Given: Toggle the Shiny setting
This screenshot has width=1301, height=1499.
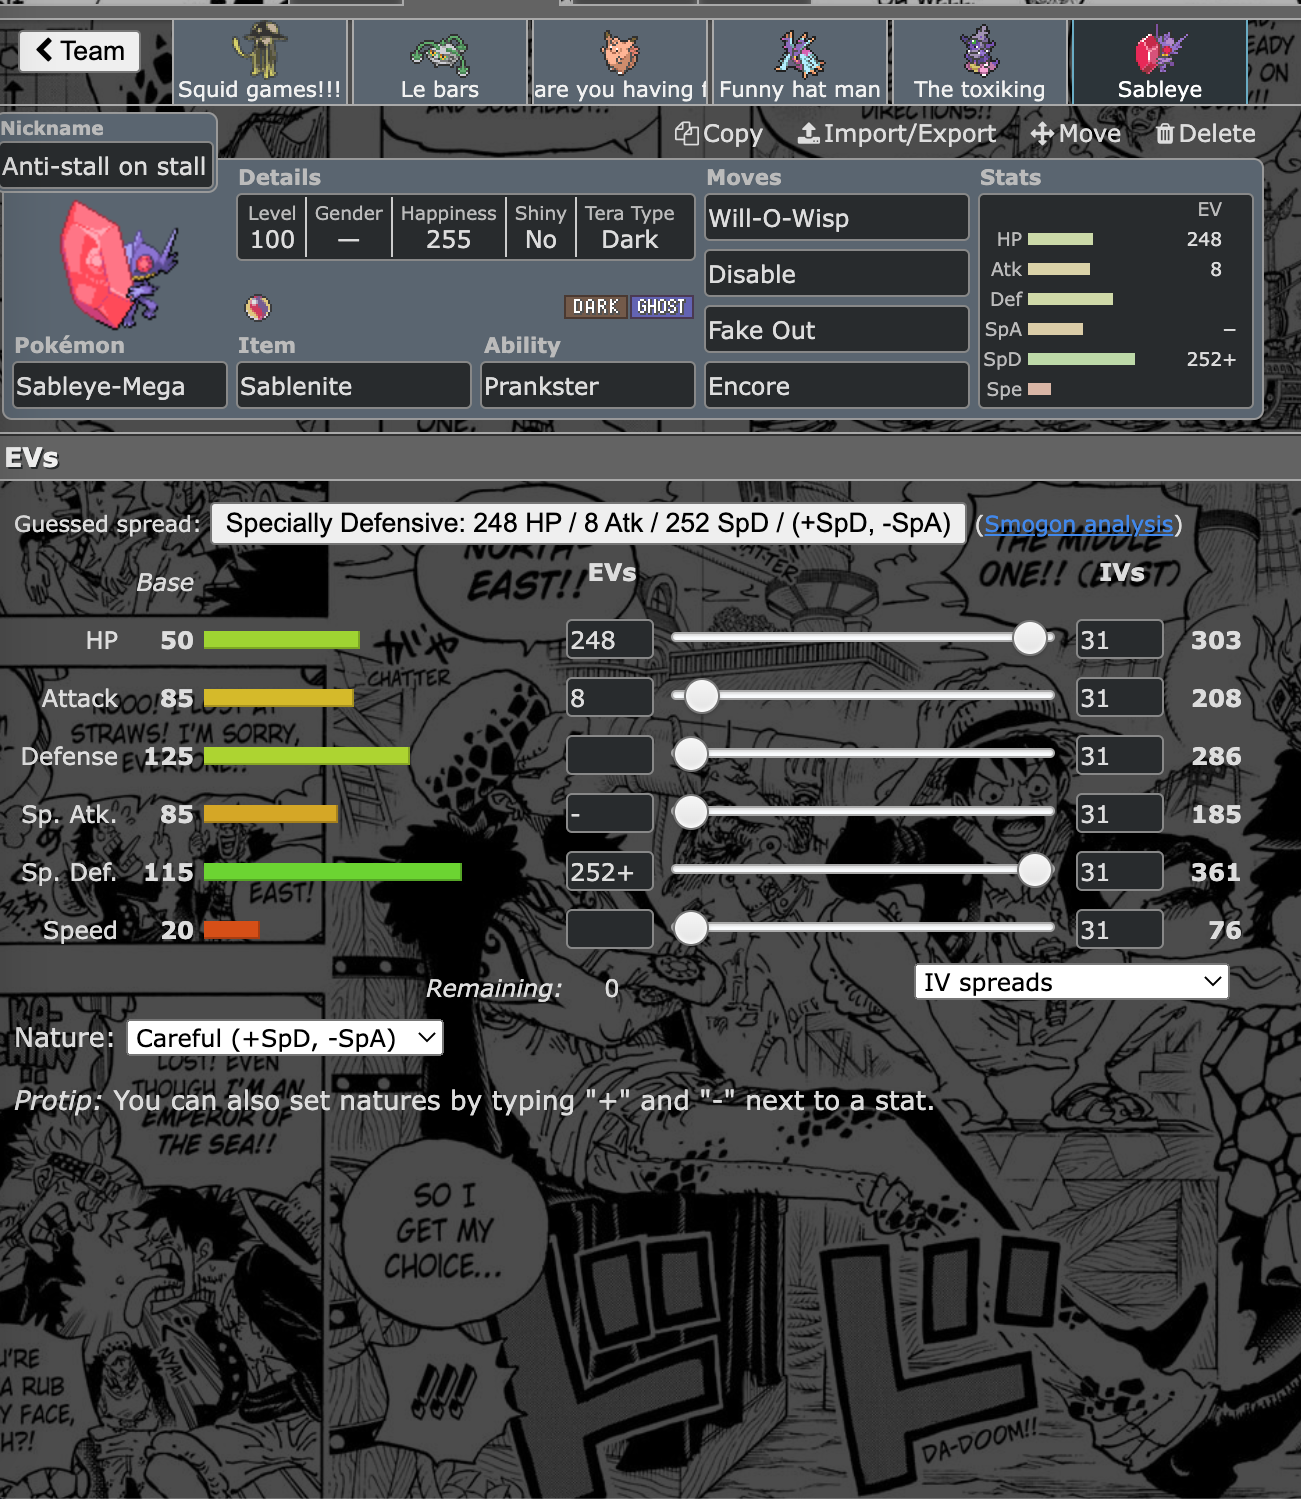Looking at the screenshot, I should pyautogui.click(x=540, y=228).
